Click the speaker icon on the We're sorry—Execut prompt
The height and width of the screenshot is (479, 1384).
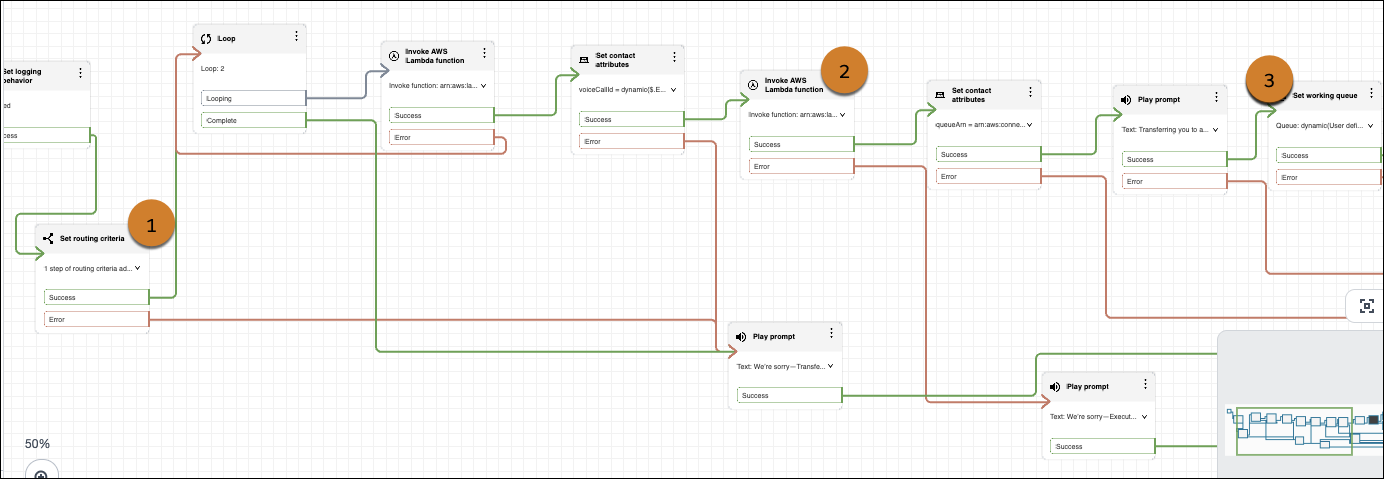1055,386
